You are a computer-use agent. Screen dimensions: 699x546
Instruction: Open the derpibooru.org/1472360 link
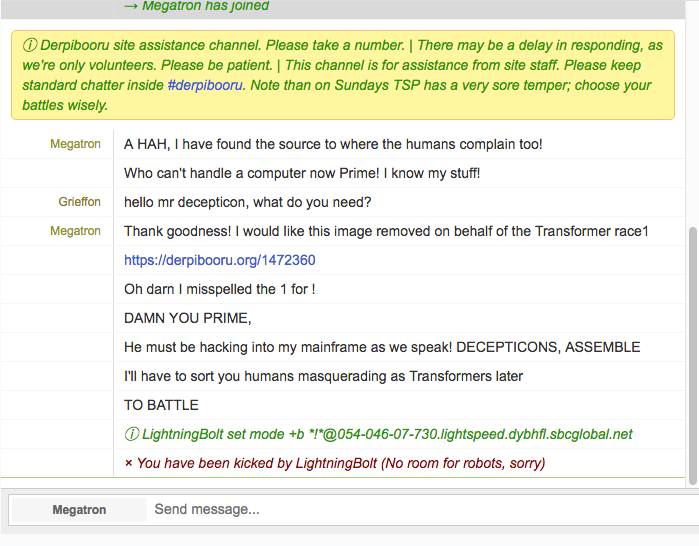pyautogui.click(x=219, y=260)
